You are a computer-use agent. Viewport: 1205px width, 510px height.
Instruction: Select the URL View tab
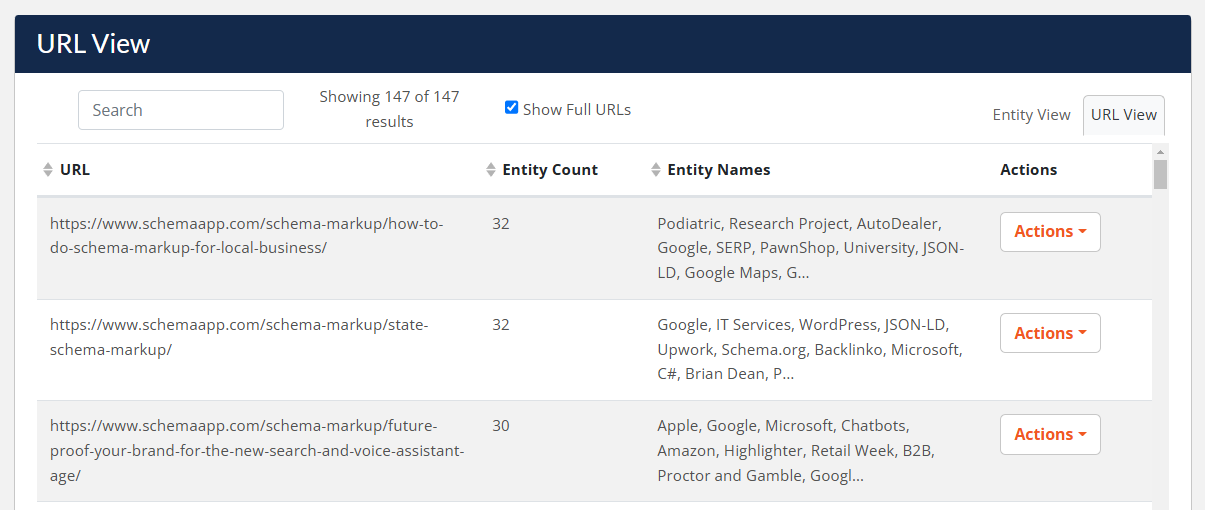(1124, 115)
